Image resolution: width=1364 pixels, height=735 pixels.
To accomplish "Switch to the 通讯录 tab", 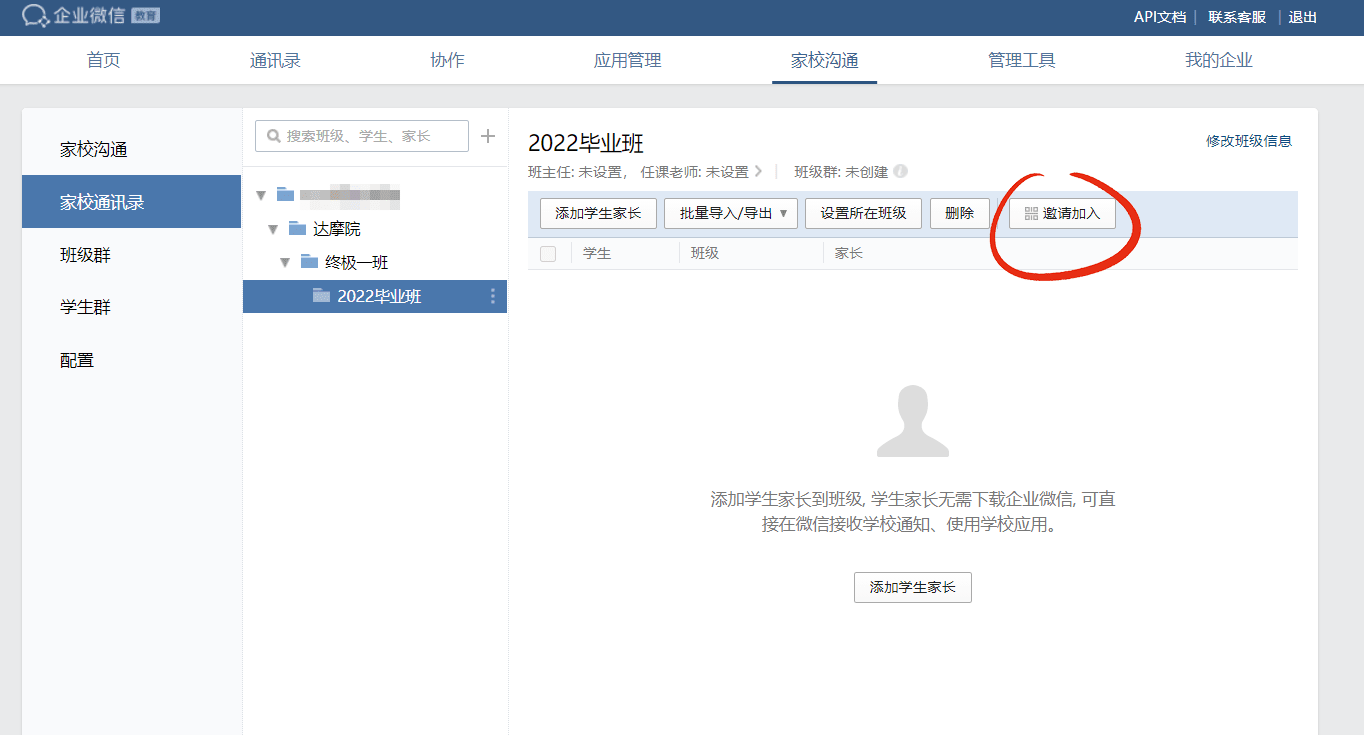I will 275,60.
